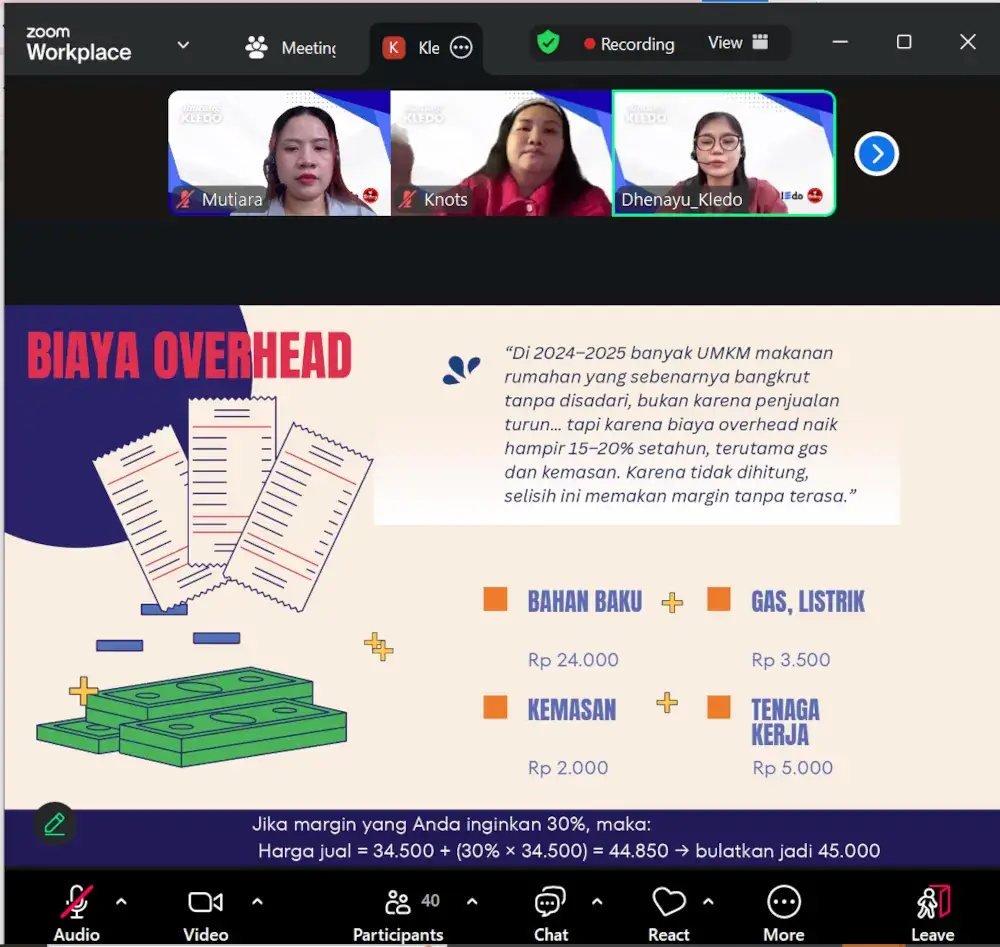Switch to the Meeting tab
The image size is (1000, 947).
292,48
